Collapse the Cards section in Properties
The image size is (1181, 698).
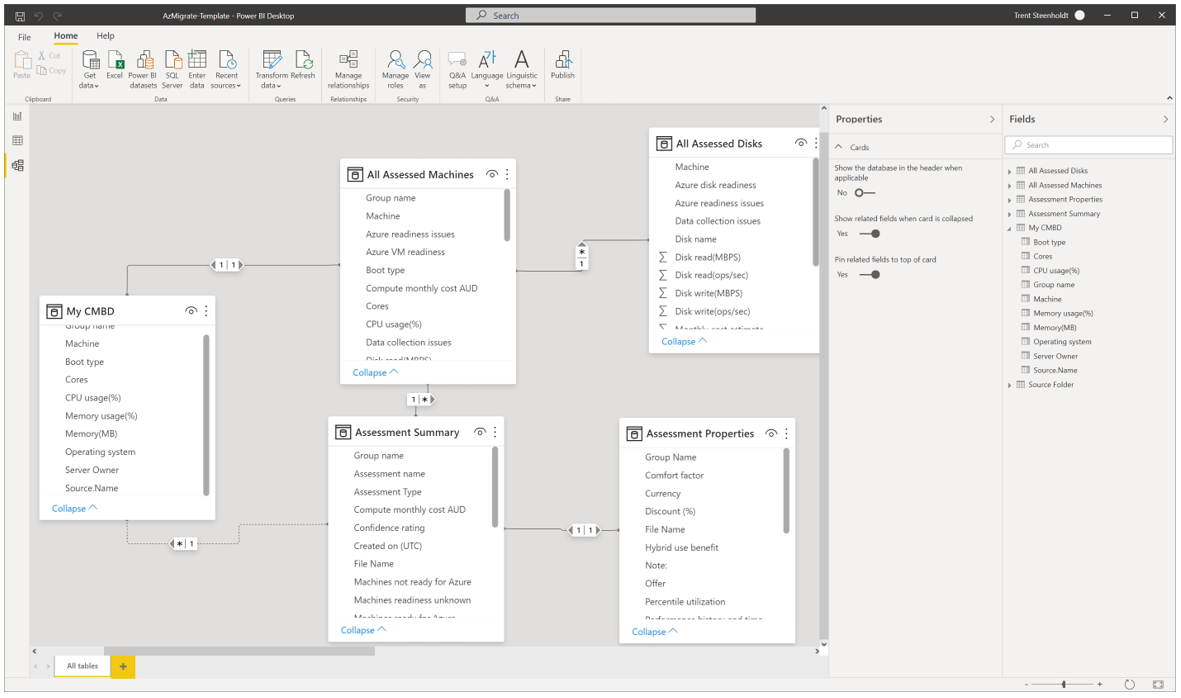click(839, 148)
